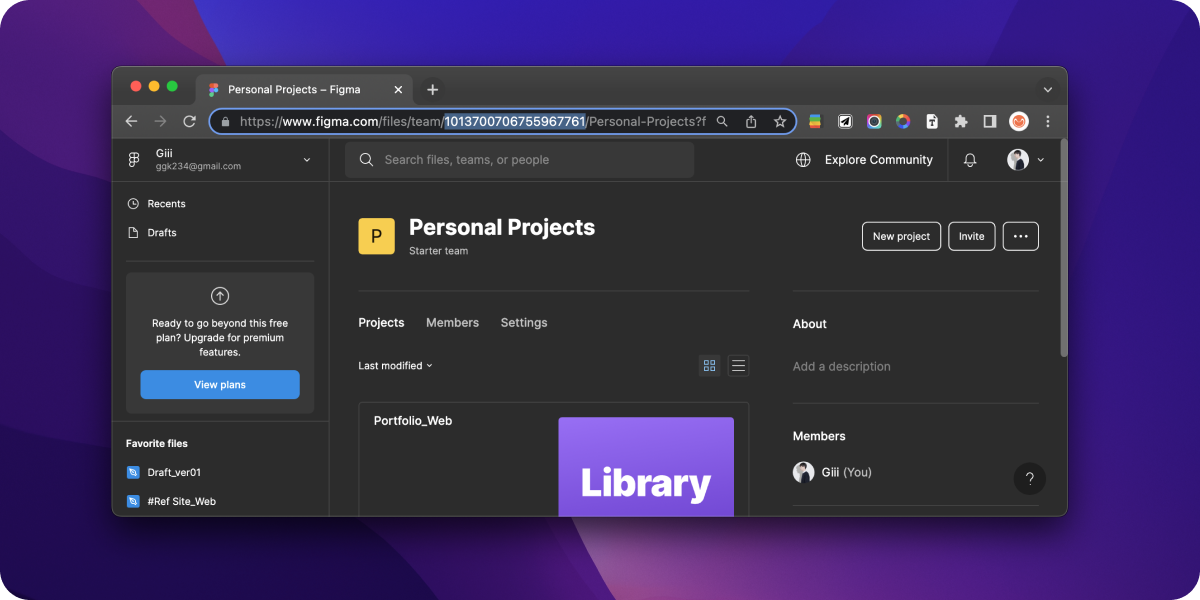The image size is (1200, 600).
Task: Open the team more options ellipsis button
Action: click(1021, 236)
